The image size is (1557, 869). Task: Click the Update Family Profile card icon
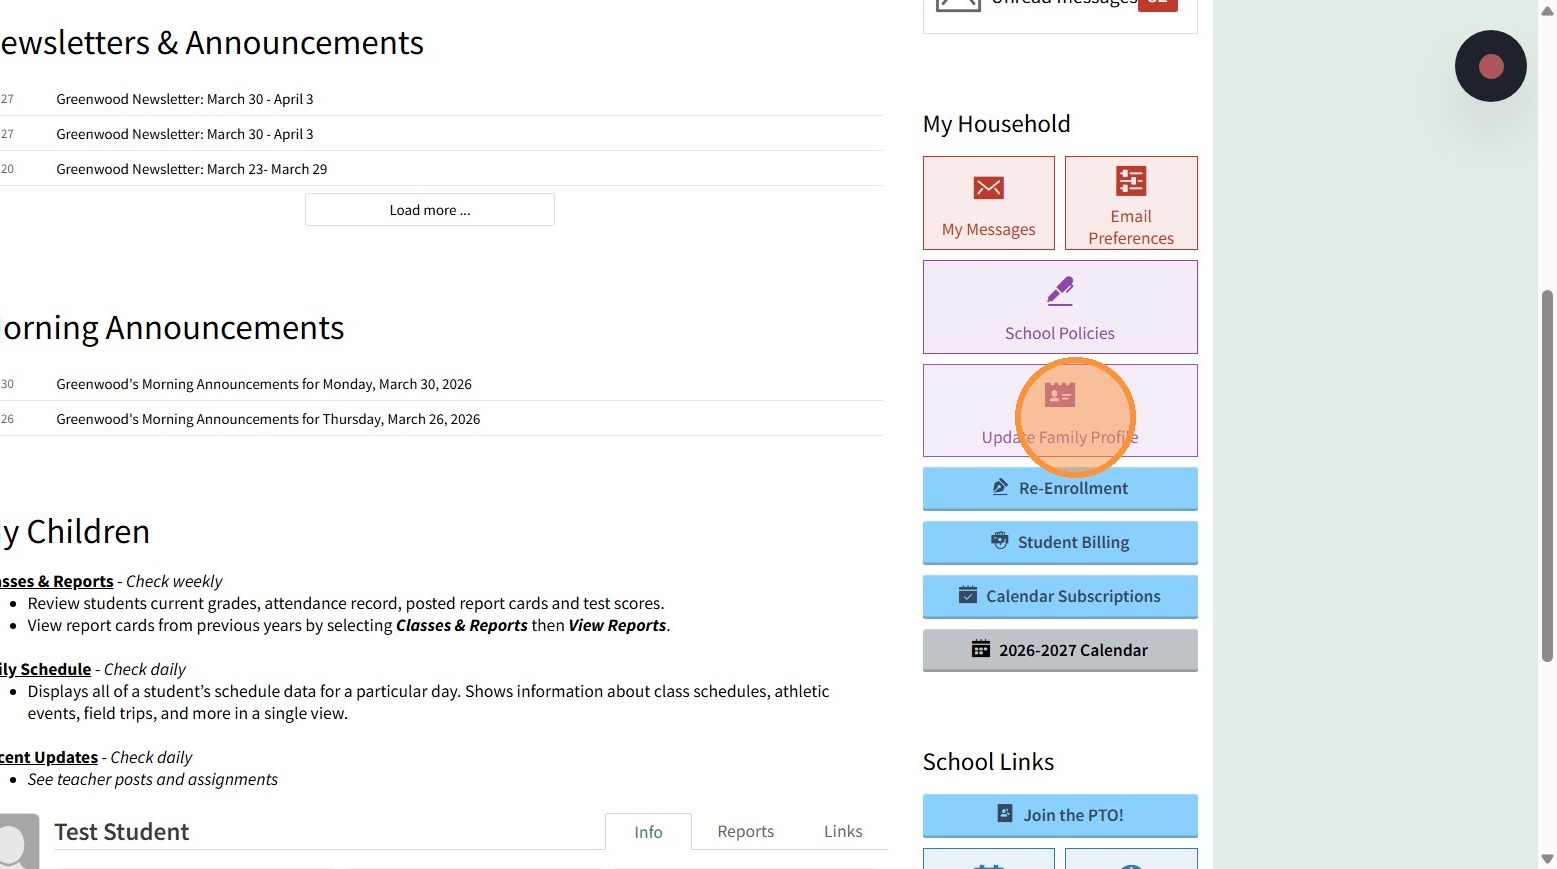tap(1059, 395)
